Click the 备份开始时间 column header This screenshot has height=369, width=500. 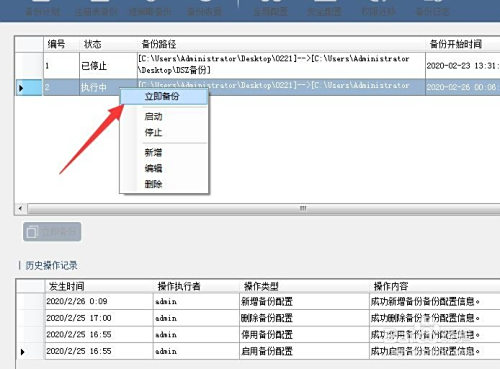tap(463, 44)
